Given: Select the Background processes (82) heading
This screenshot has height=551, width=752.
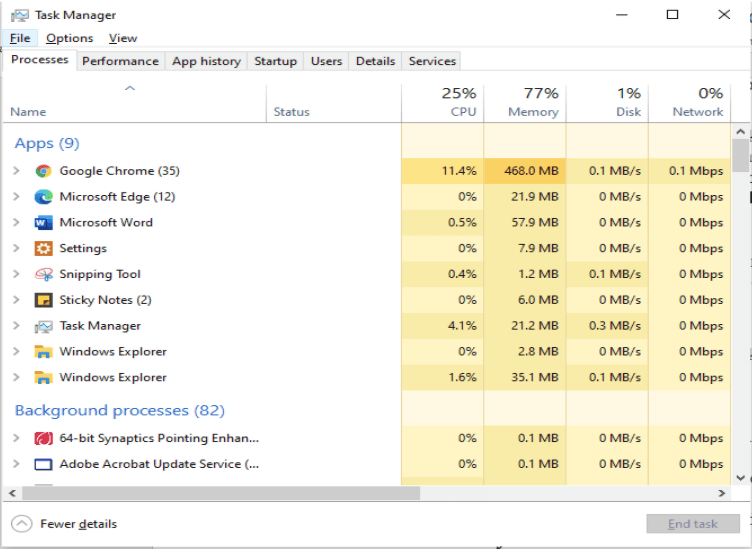Looking at the screenshot, I should 120,410.
